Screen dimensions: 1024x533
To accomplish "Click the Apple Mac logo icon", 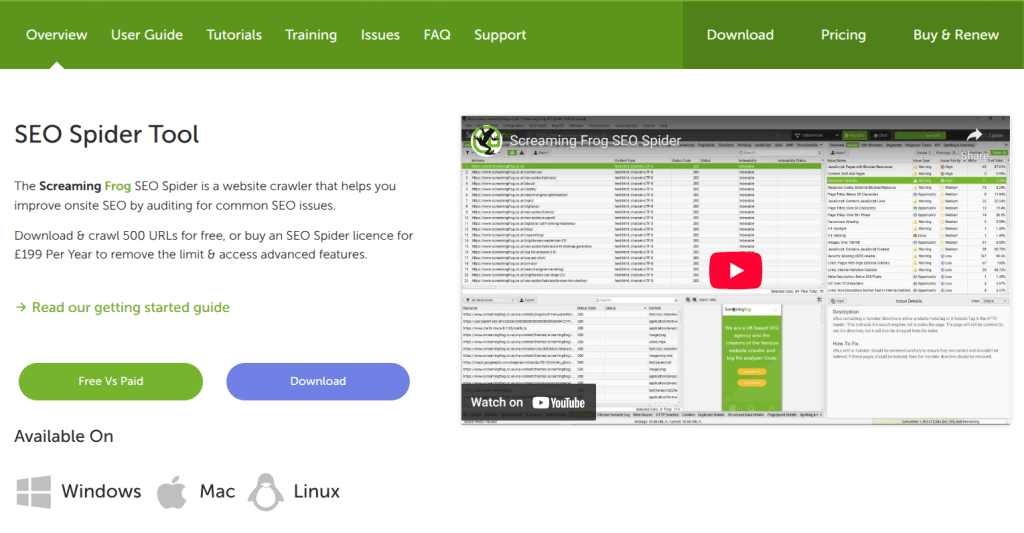I will 170,491.
